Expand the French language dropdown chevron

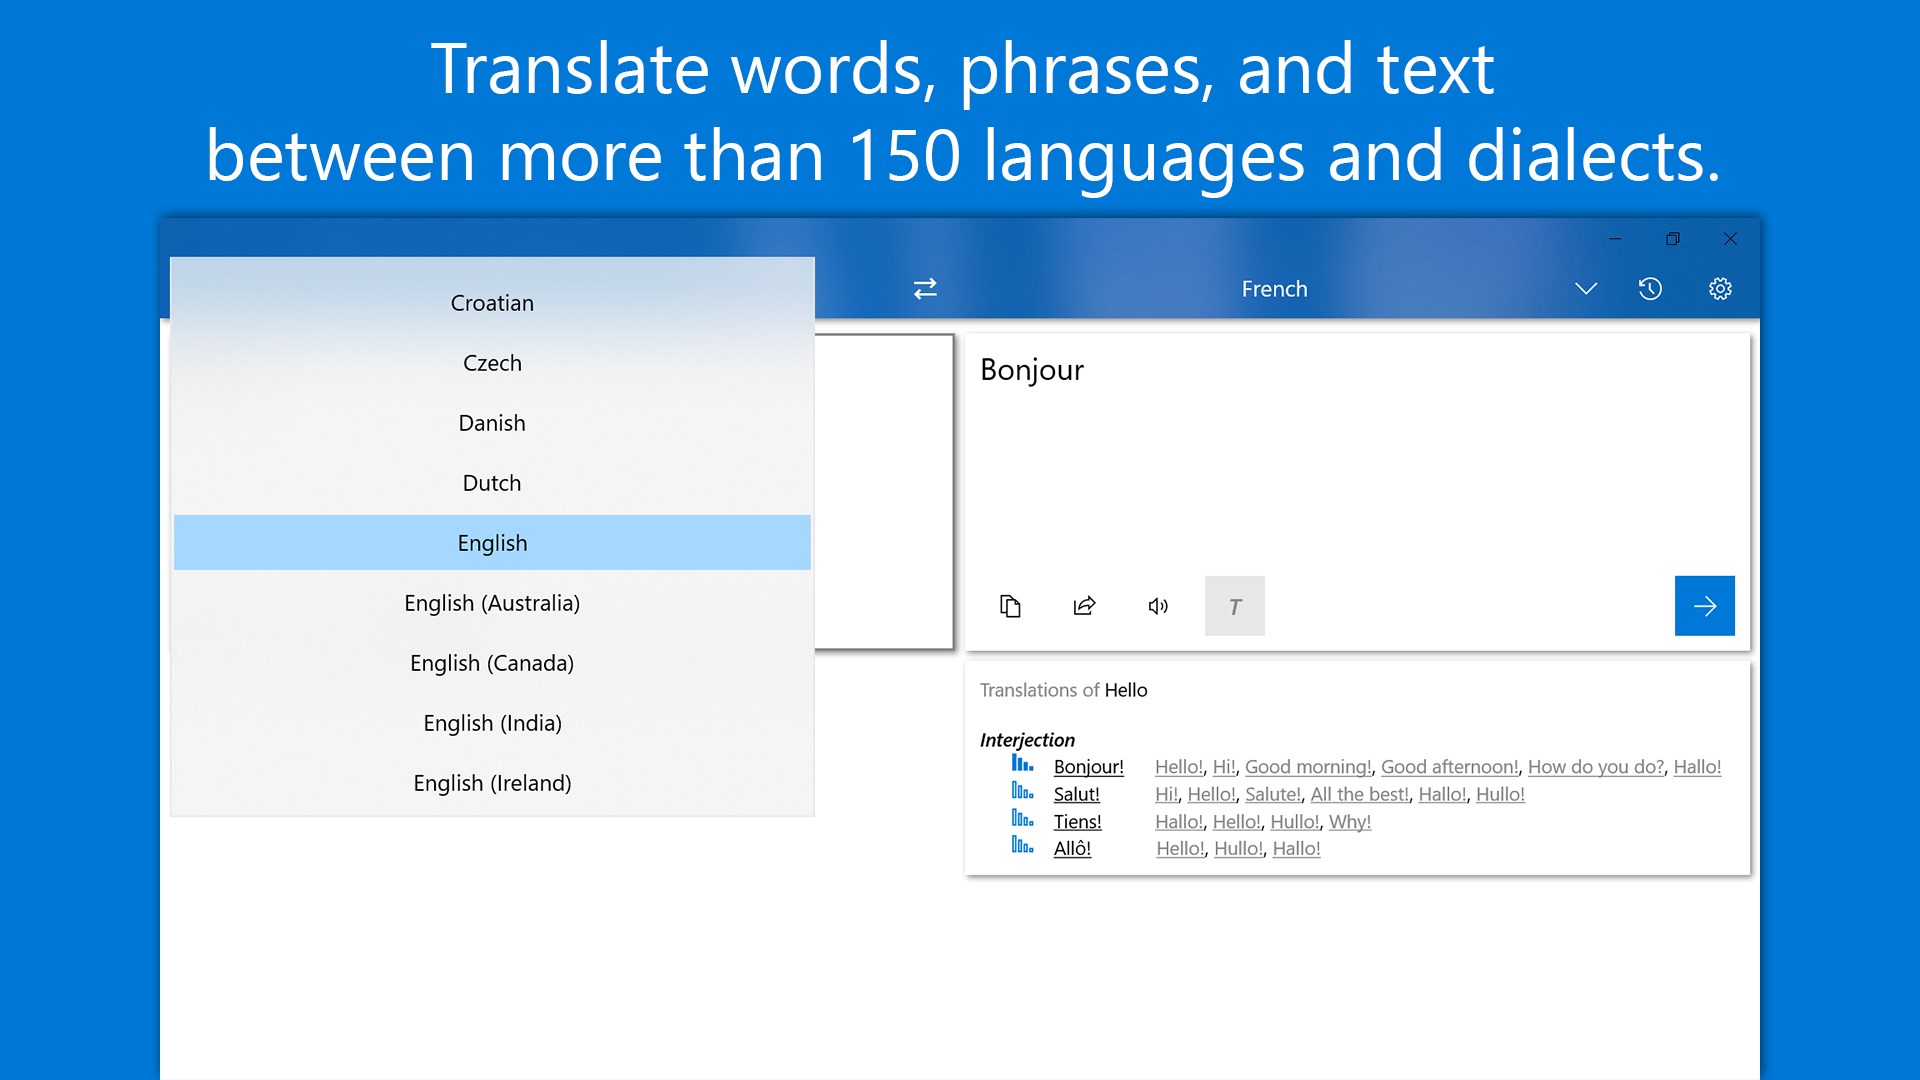(1586, 289)
